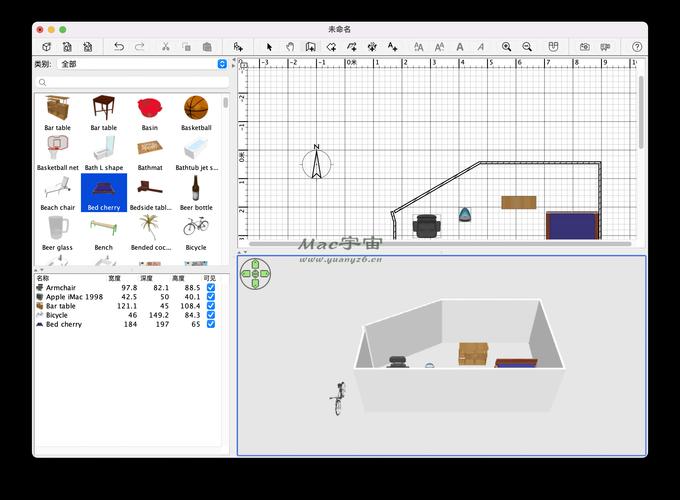The height and width of the screenshot is (500, 680).
Task: Sort furniture list by 名称 column header
Action: coord(43,278)
